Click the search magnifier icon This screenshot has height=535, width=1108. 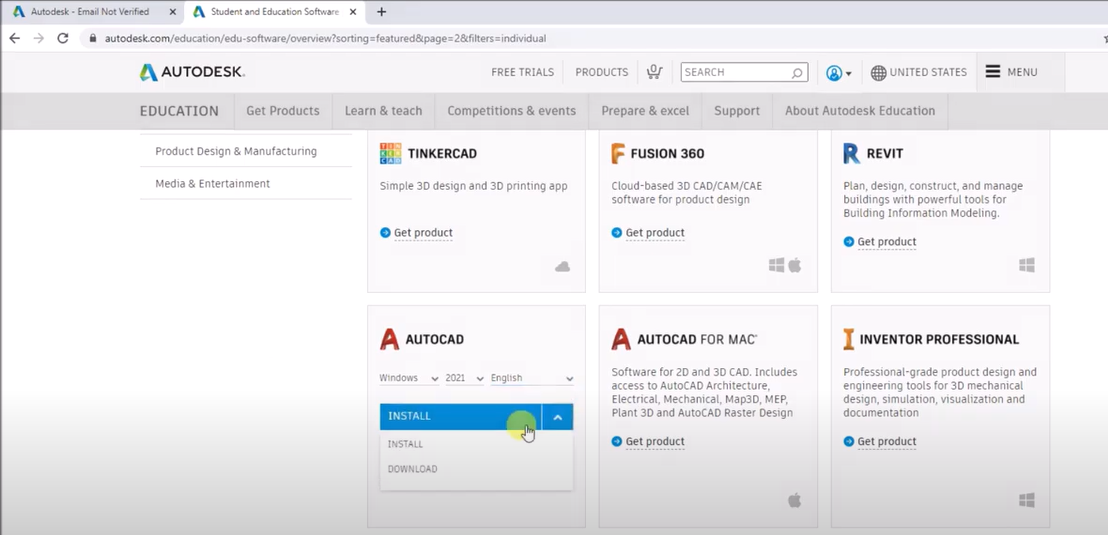coord(796,72)
